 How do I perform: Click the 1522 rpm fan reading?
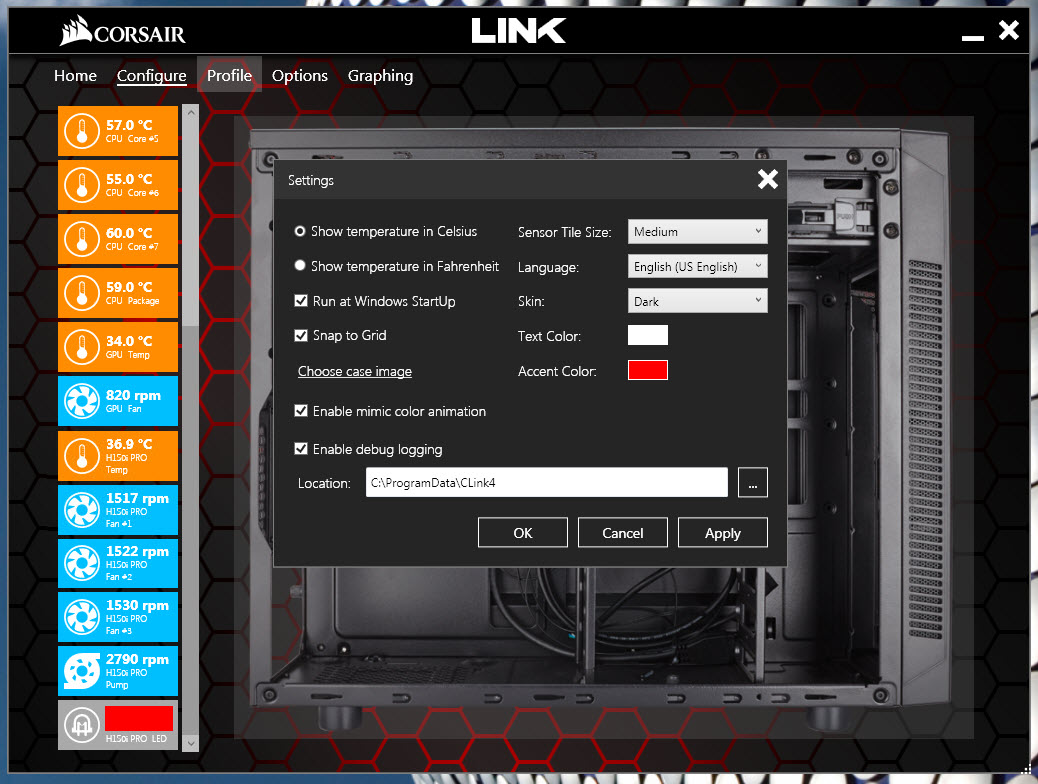point(137,551)
